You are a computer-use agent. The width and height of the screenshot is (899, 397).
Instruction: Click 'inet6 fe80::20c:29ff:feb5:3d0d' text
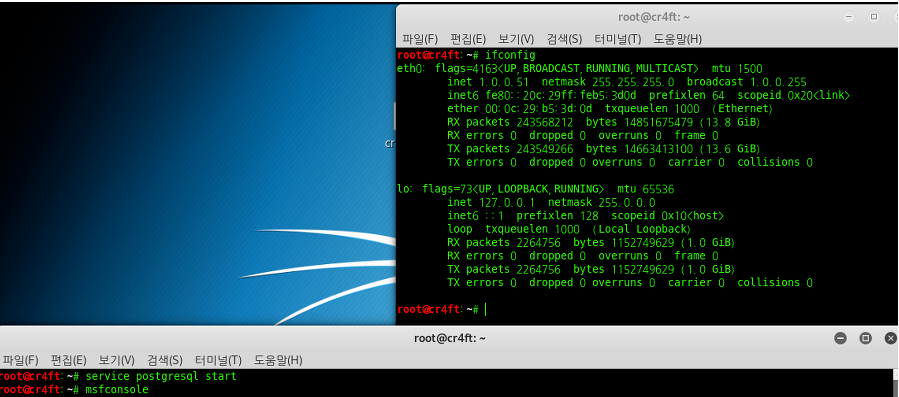click(x=545, y=95)
